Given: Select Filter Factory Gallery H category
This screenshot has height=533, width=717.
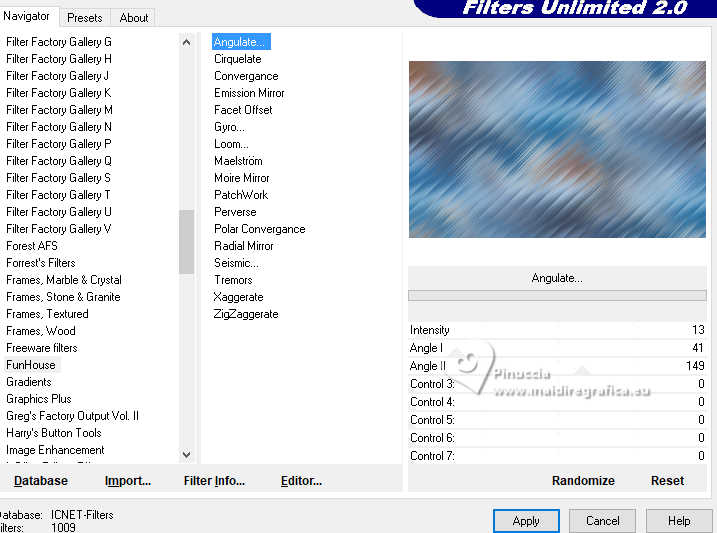Looking at the screenshot, I should [x=59, y=59].
